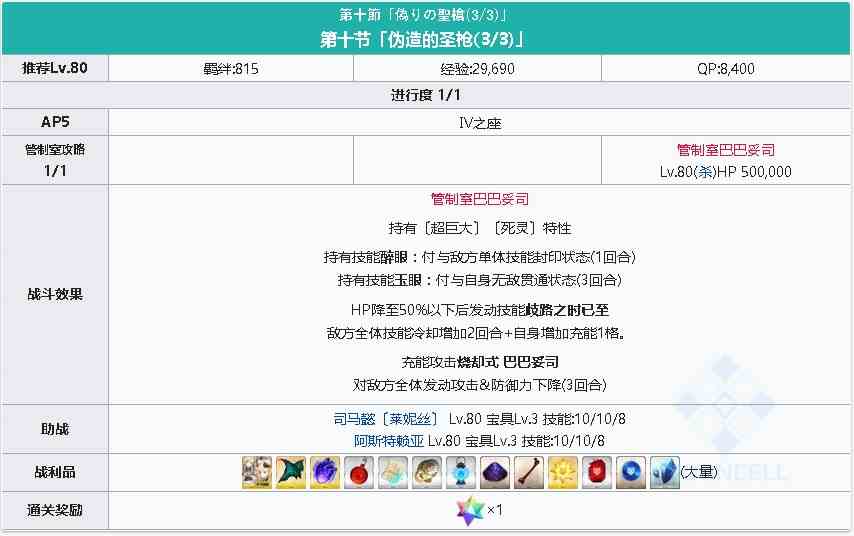Click the seashell loot icon

tap(426, 472)
